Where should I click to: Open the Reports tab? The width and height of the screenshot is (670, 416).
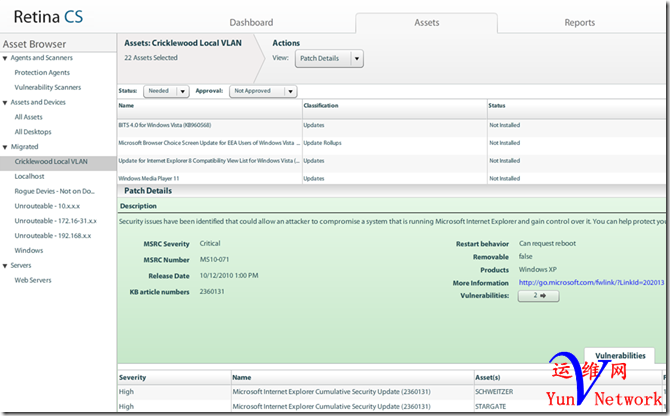click(579, 22)
